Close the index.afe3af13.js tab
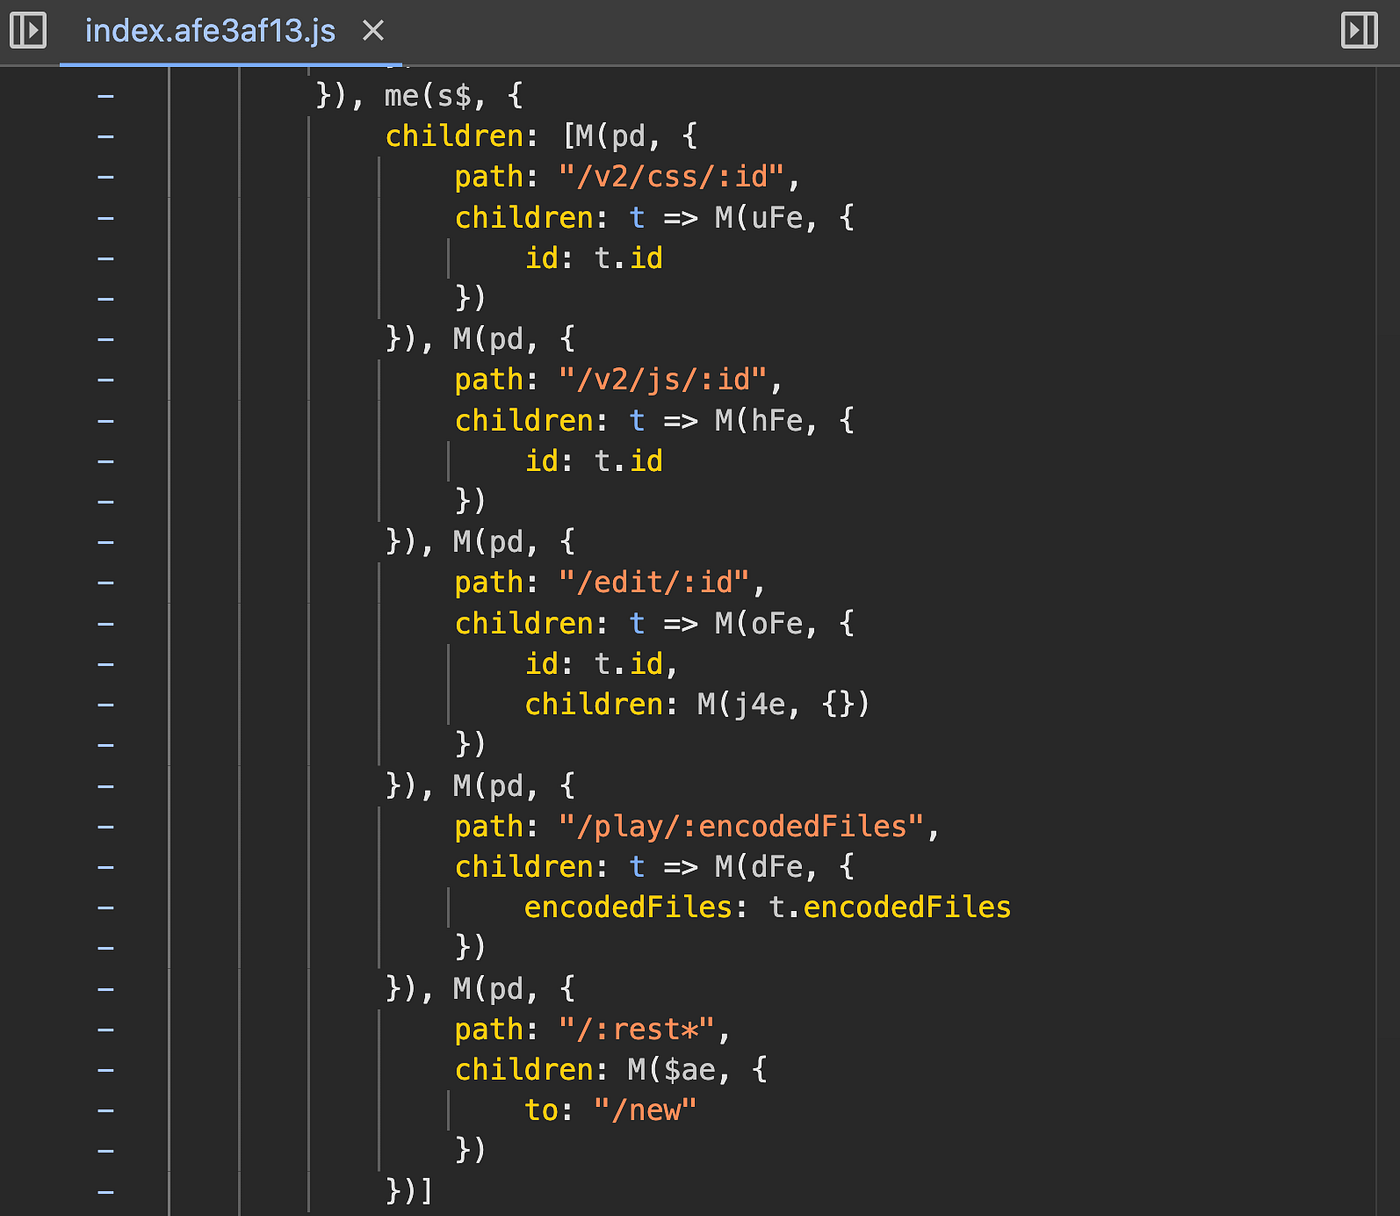The image size is (1400, 1216). pyautogui.click(x=373, y=31)
